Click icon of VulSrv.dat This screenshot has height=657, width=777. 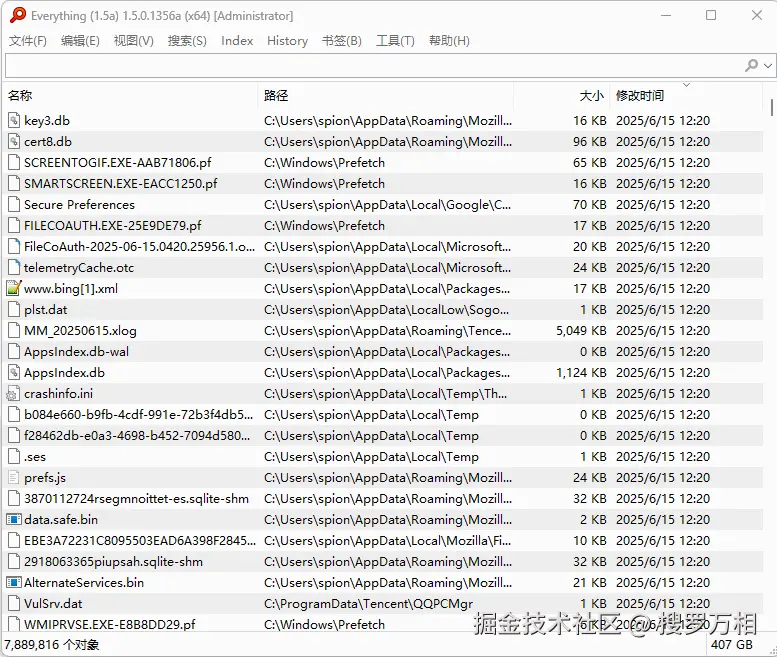click(14, 603)
